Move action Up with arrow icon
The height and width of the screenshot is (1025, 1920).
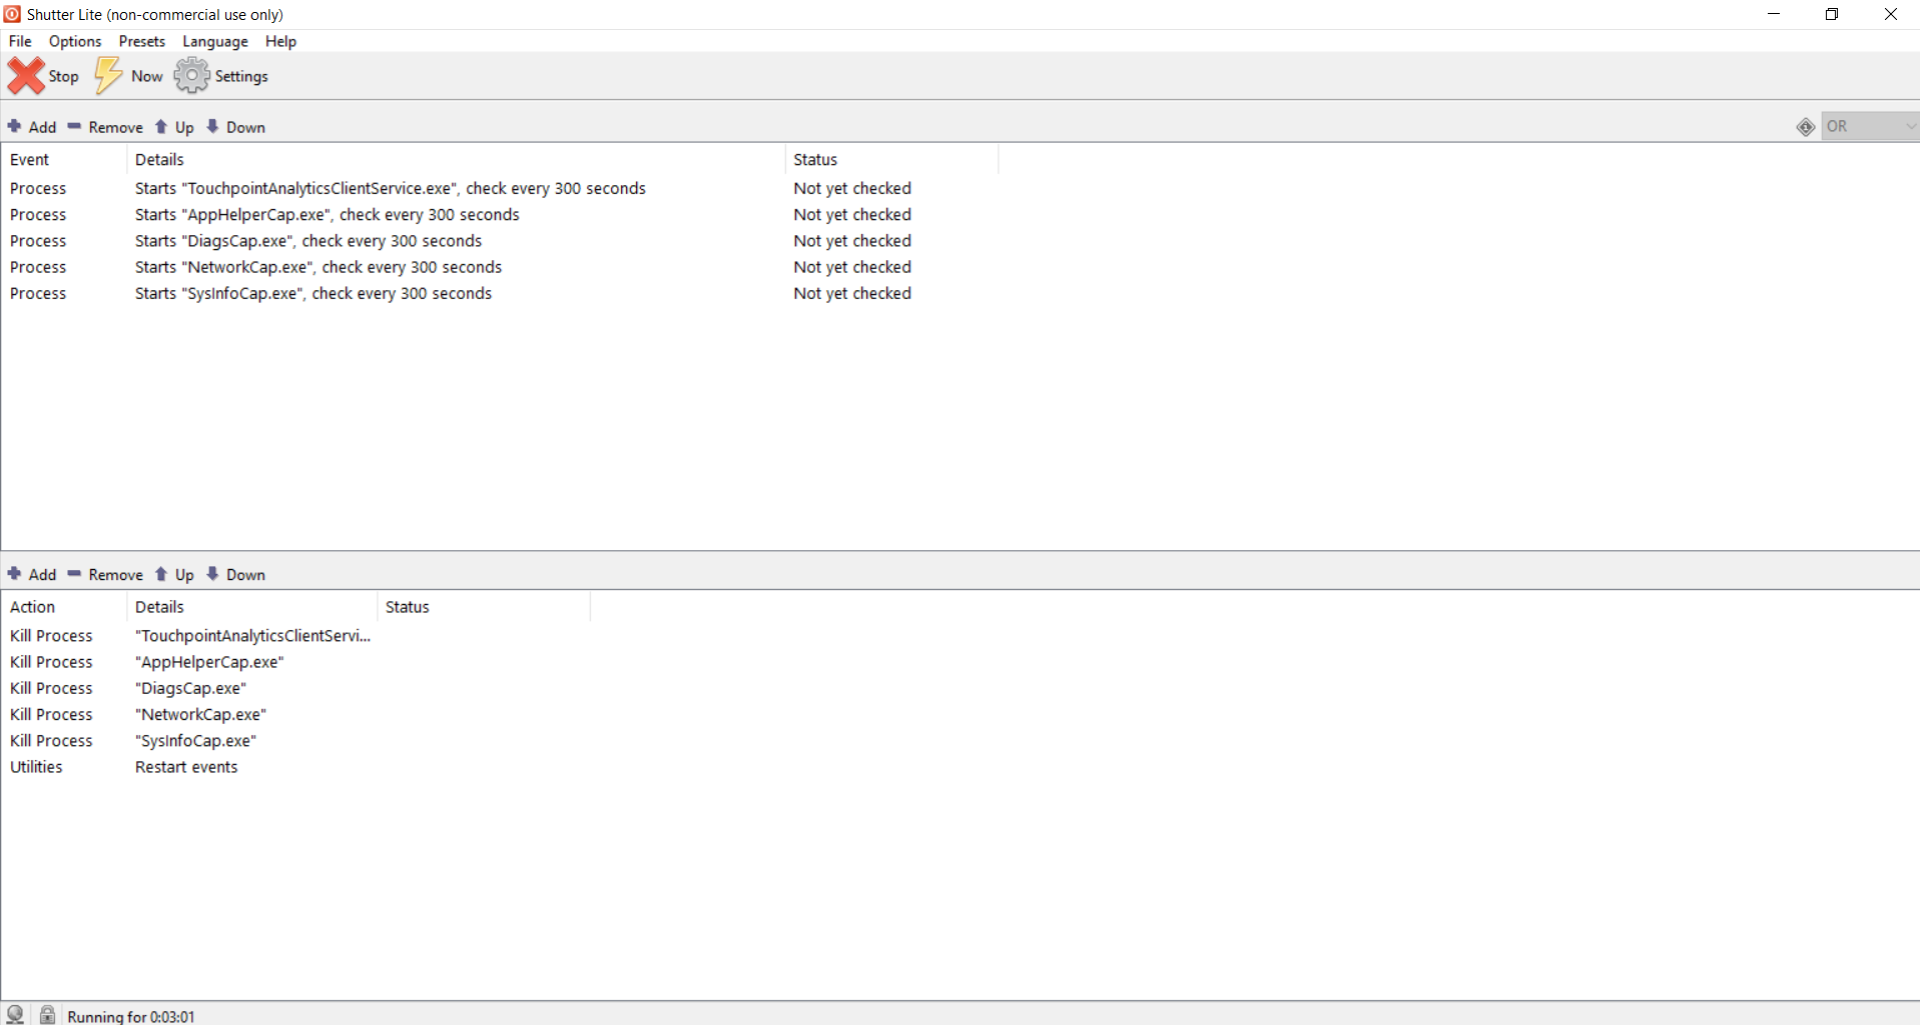[x=161, y=574]
